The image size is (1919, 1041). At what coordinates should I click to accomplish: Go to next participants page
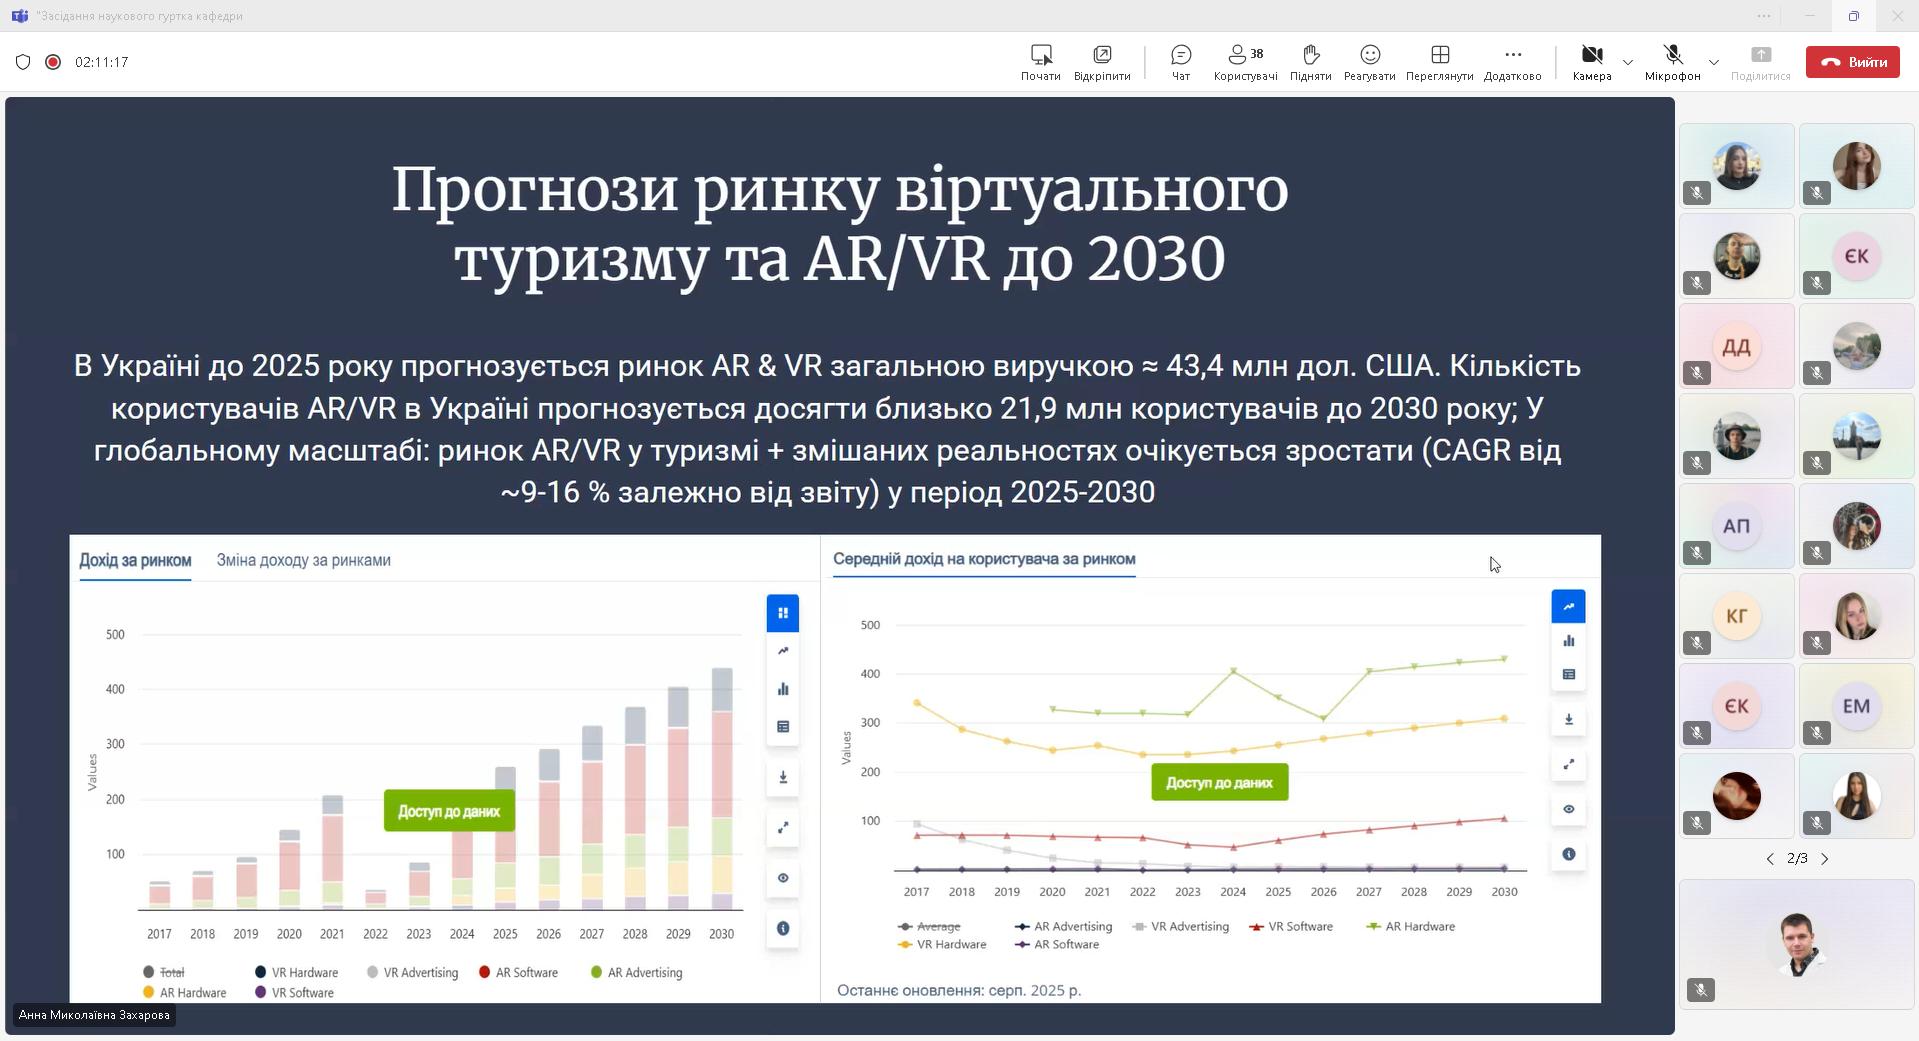[1825, 859]
